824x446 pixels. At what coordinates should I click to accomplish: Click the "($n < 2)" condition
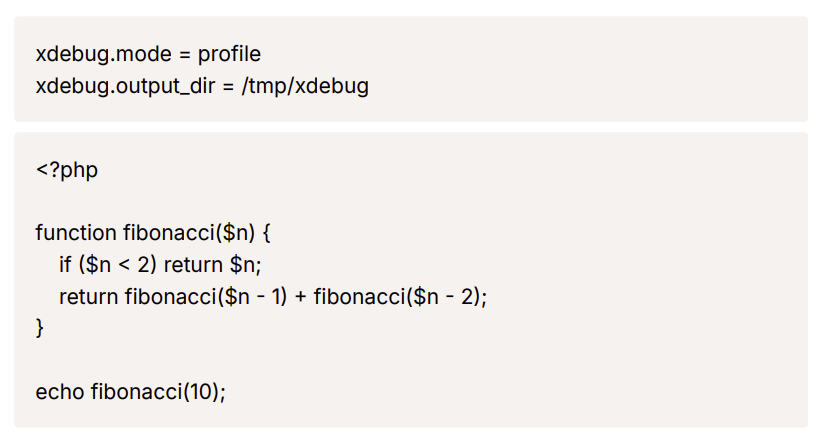118,265
